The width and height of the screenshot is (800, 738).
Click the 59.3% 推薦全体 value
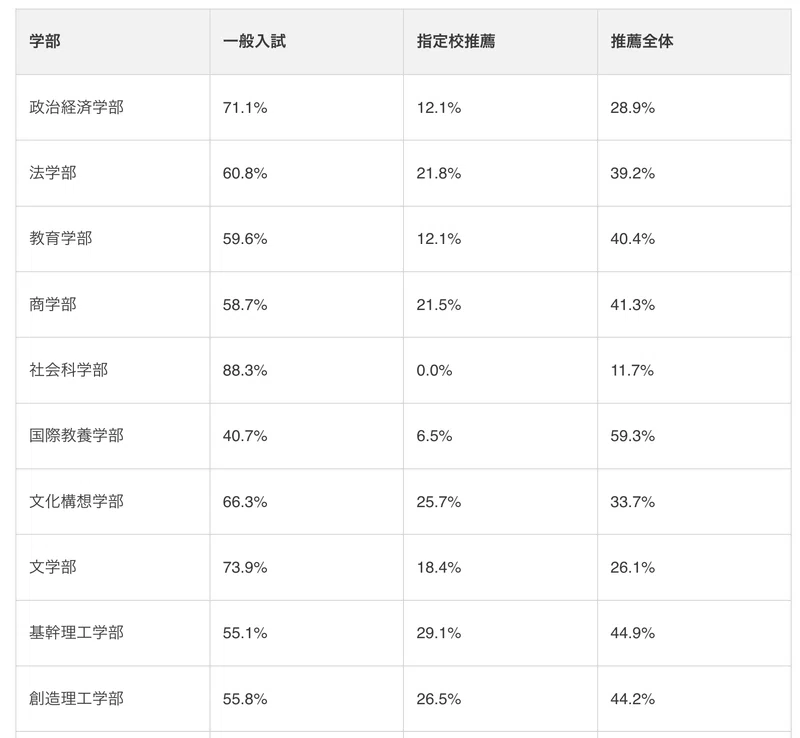pyautogui.click(x=633, y=436)
